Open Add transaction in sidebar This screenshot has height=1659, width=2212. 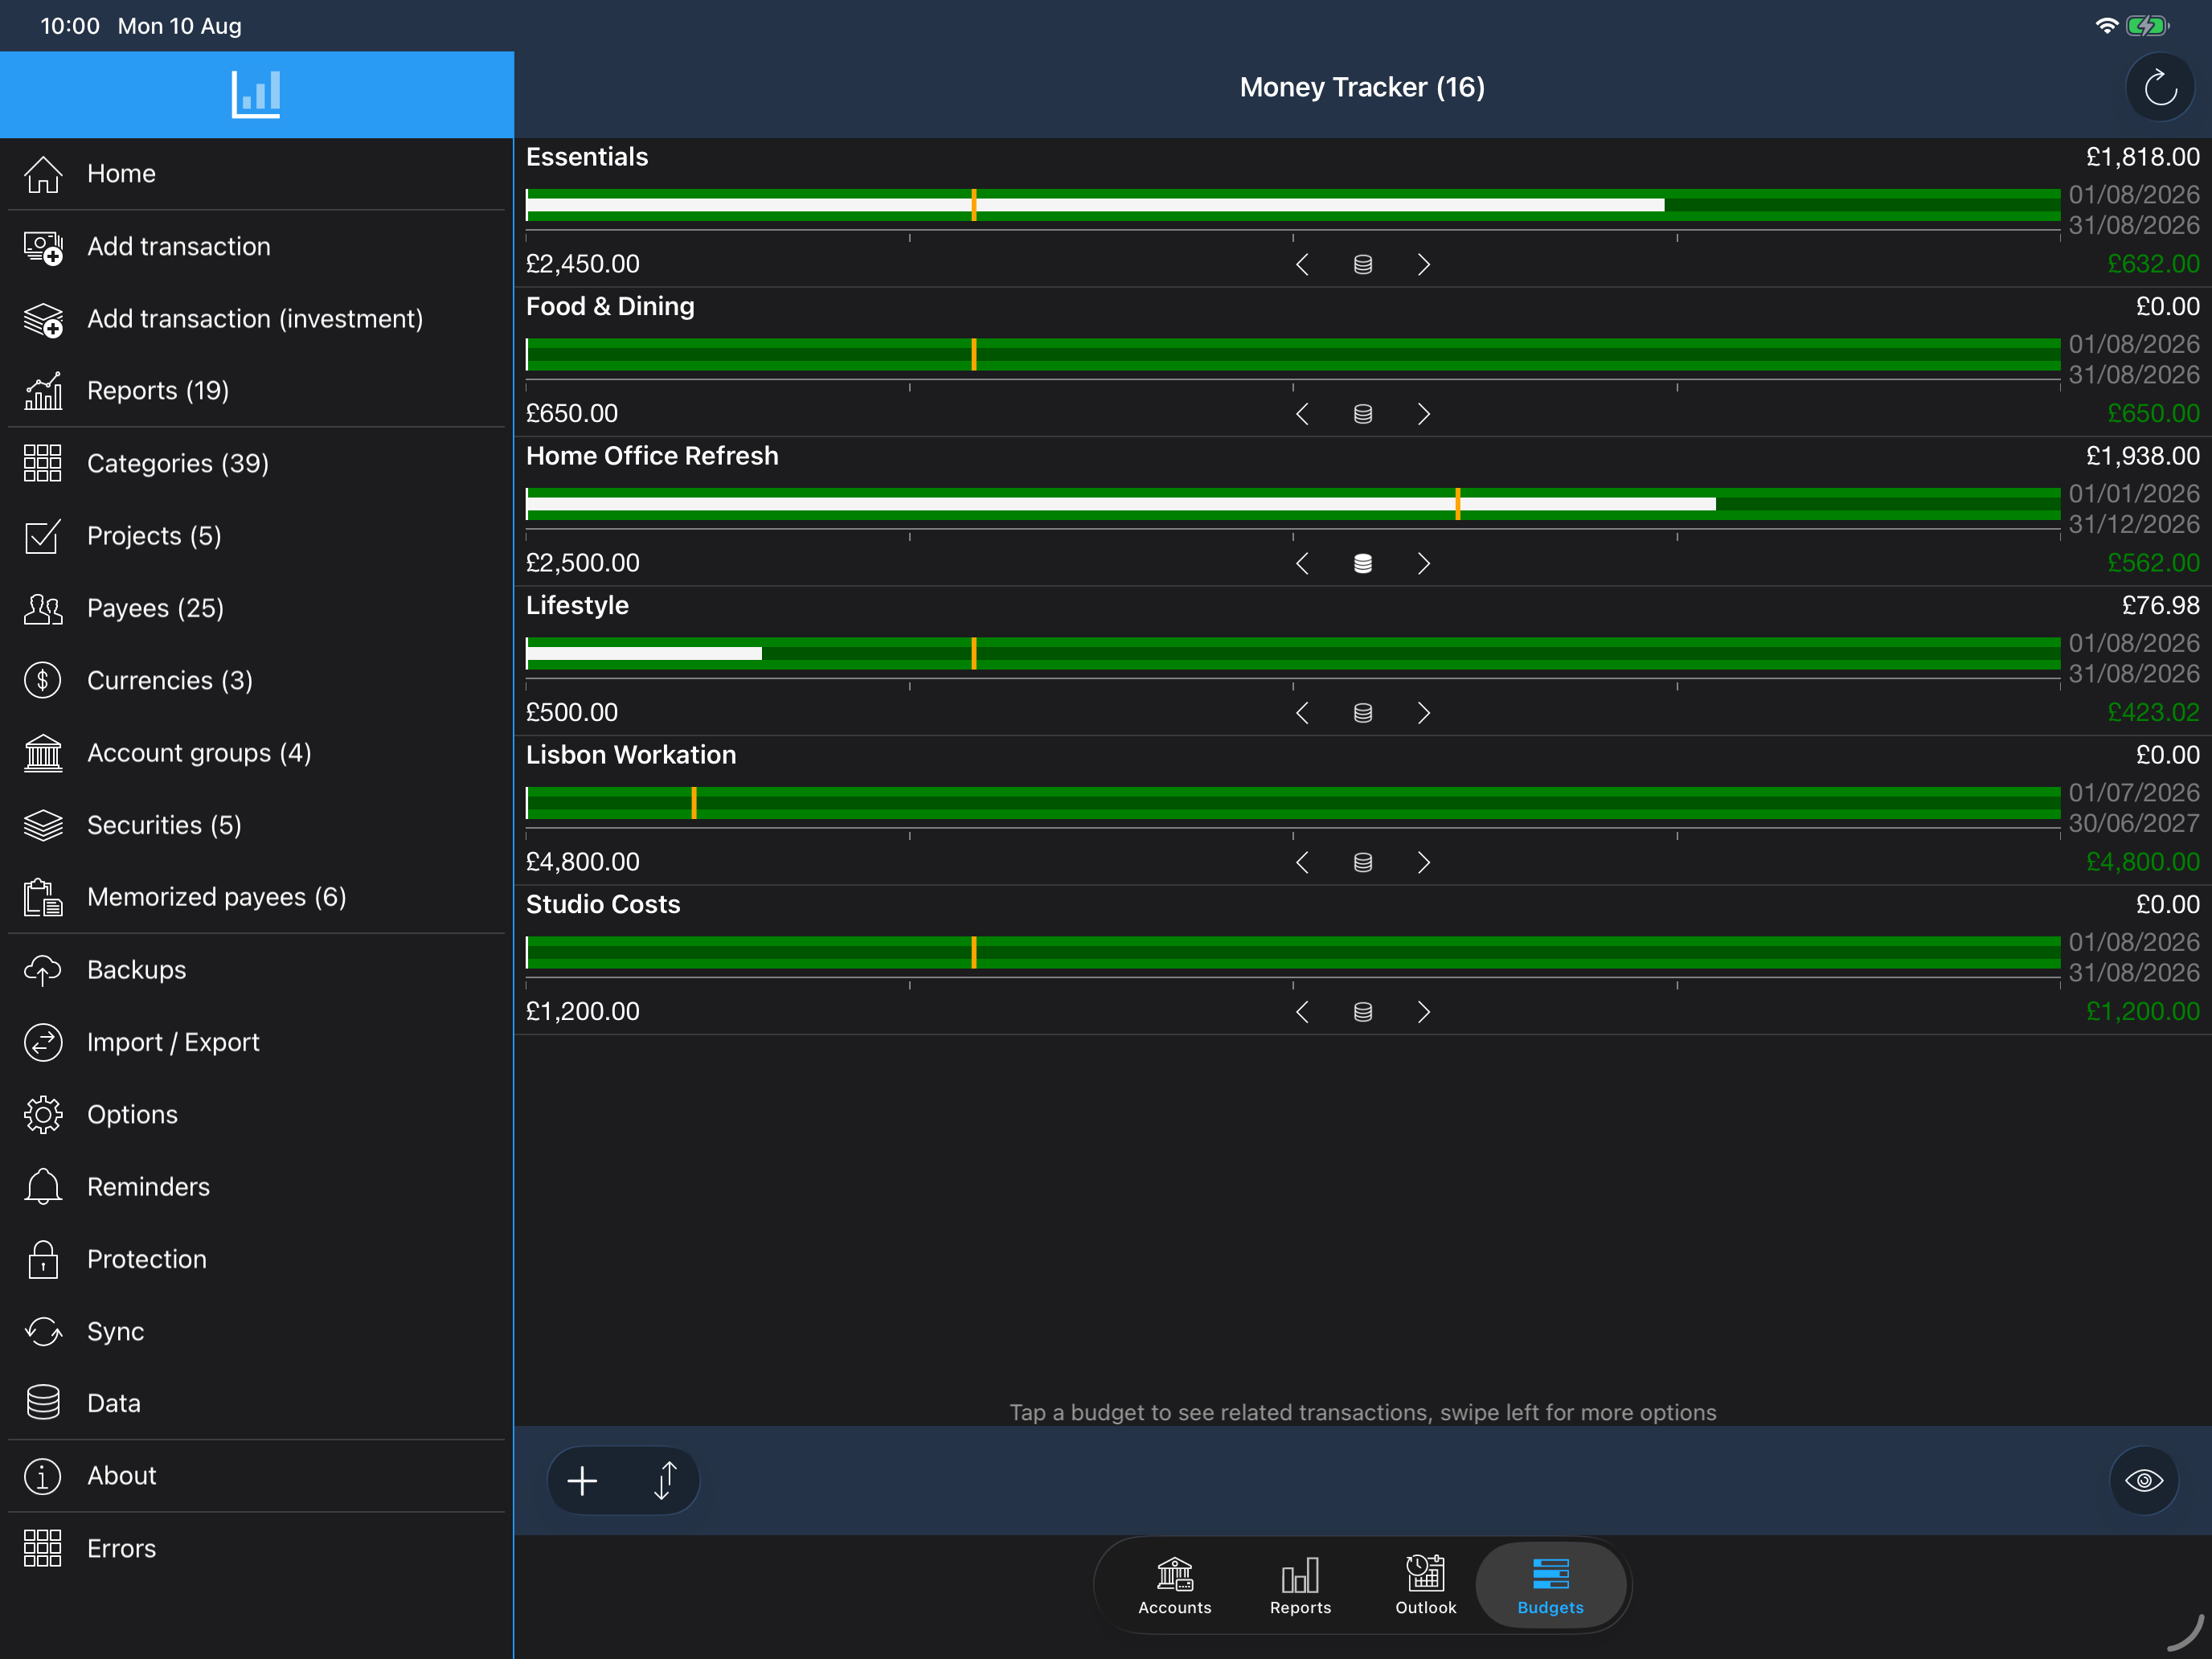(x=256, y=246)
